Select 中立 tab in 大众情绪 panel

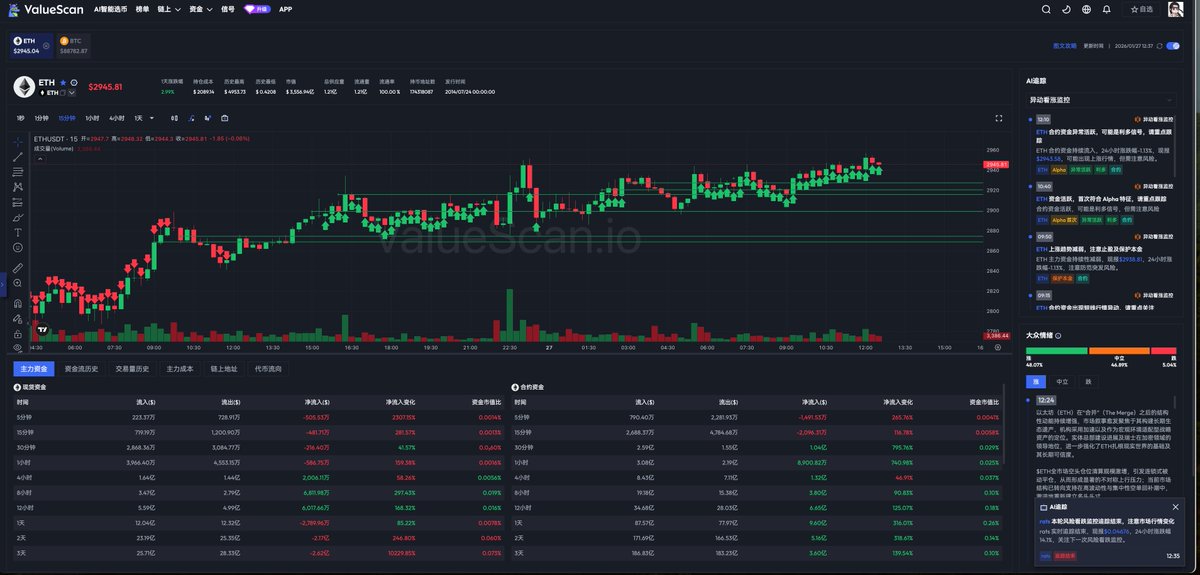pyautogui.click(x=1063, y=381)
